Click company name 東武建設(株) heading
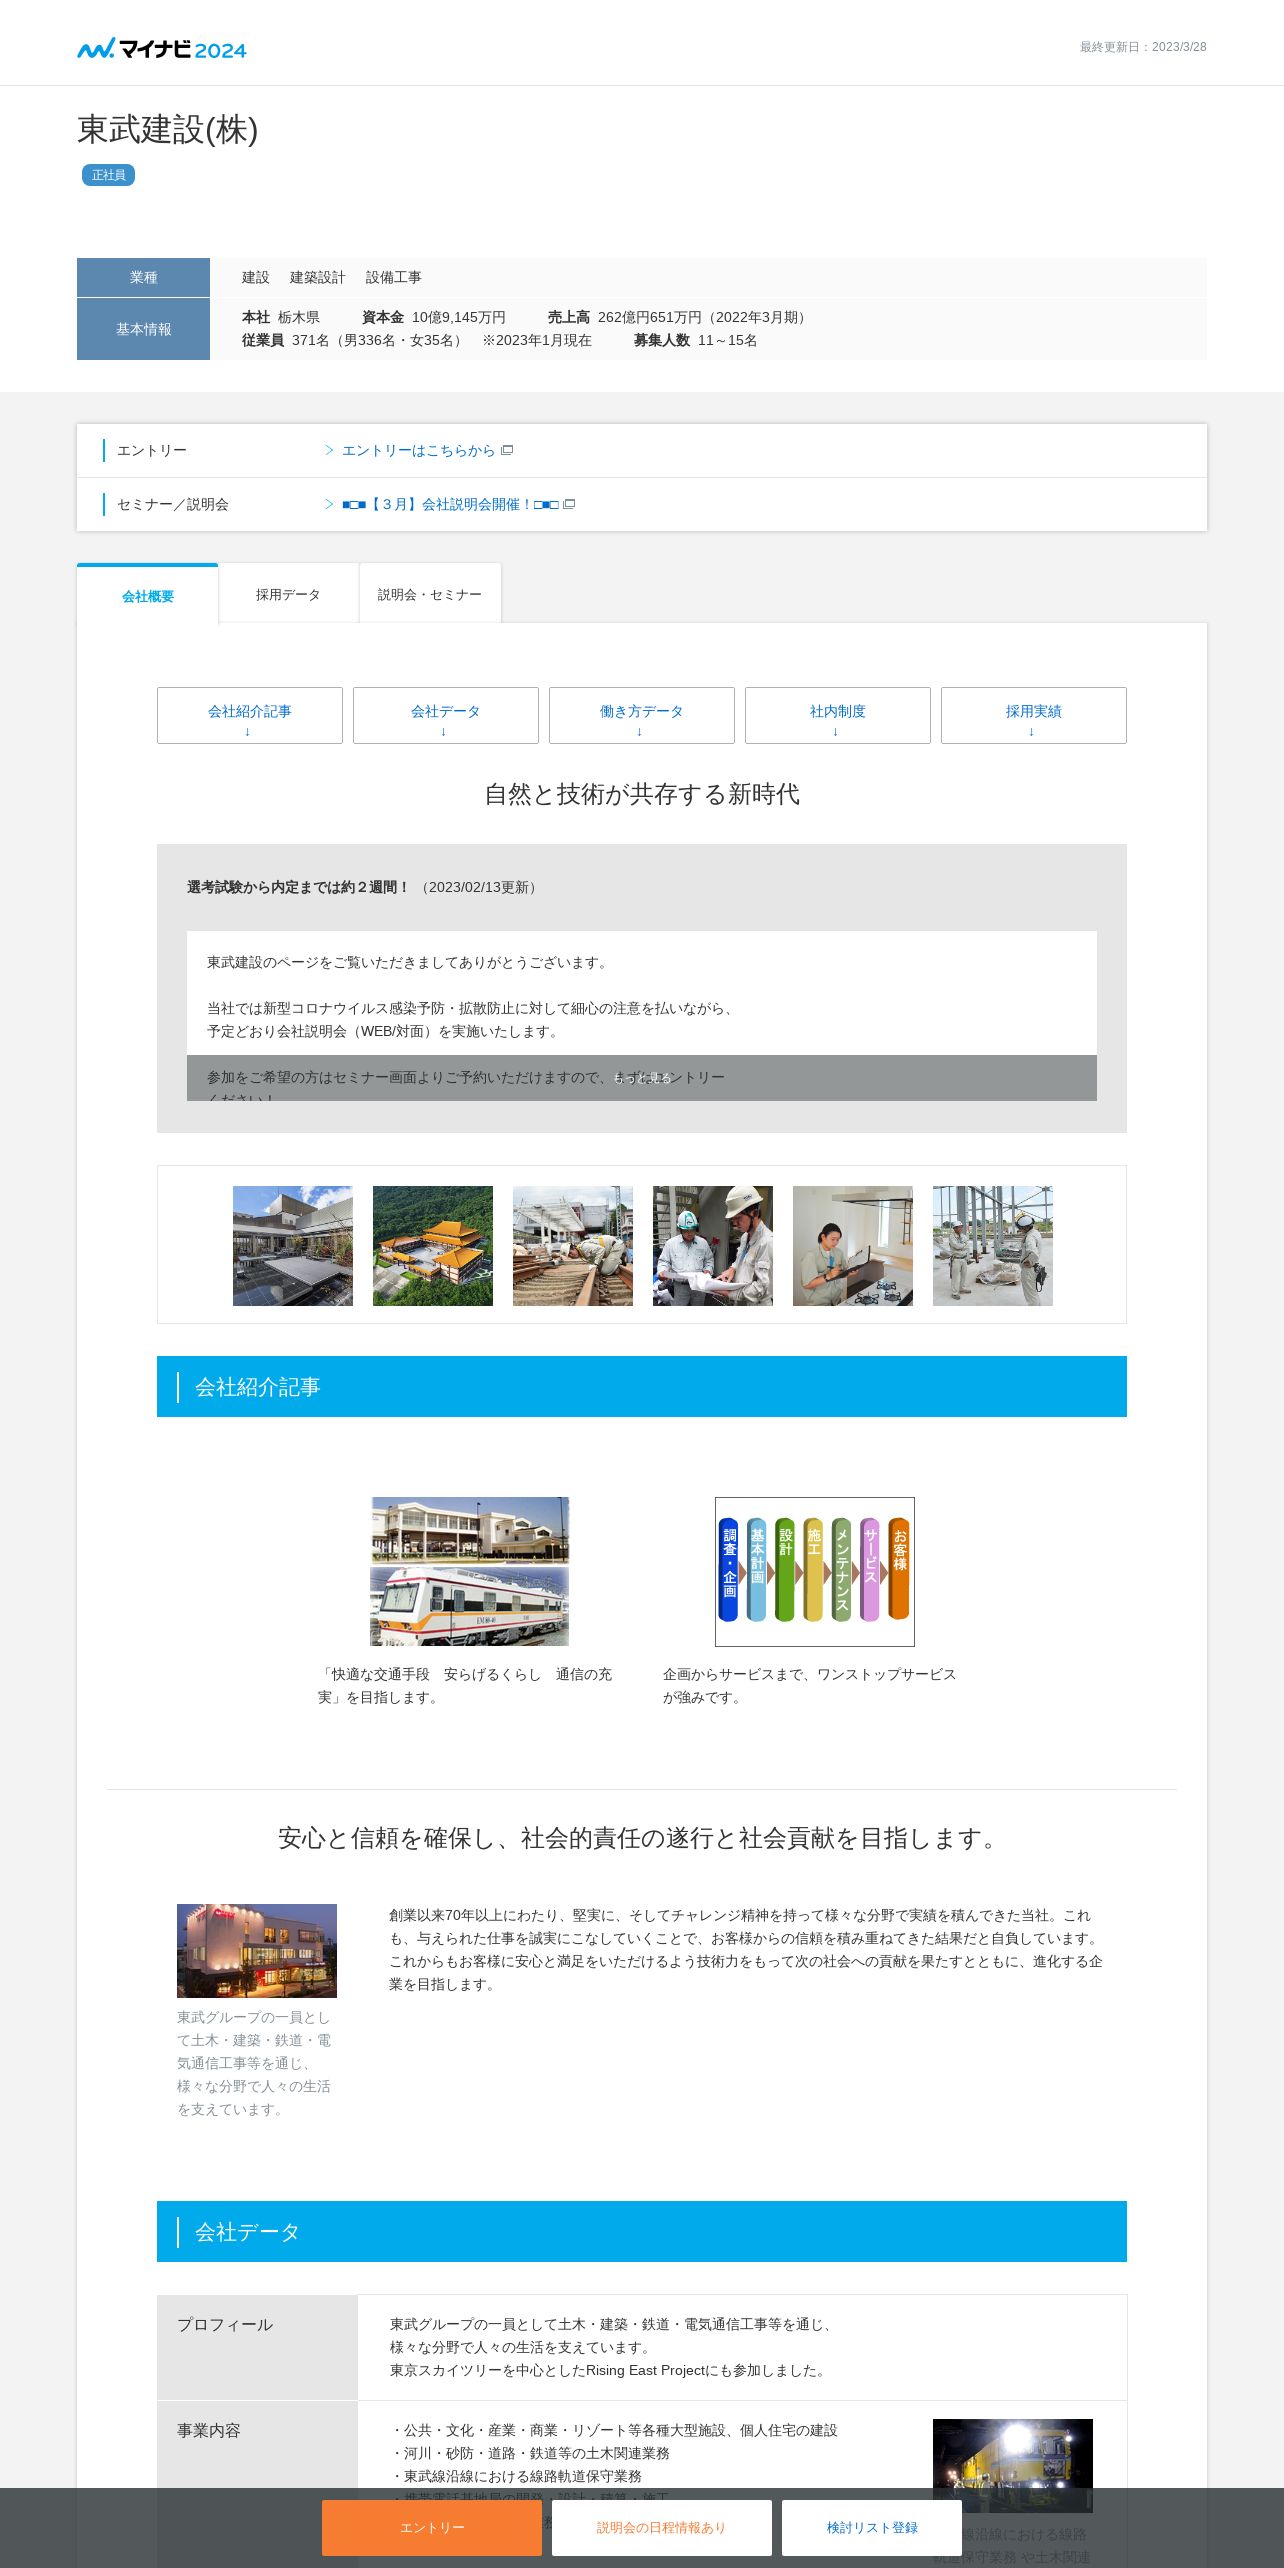 pos(168,130)
